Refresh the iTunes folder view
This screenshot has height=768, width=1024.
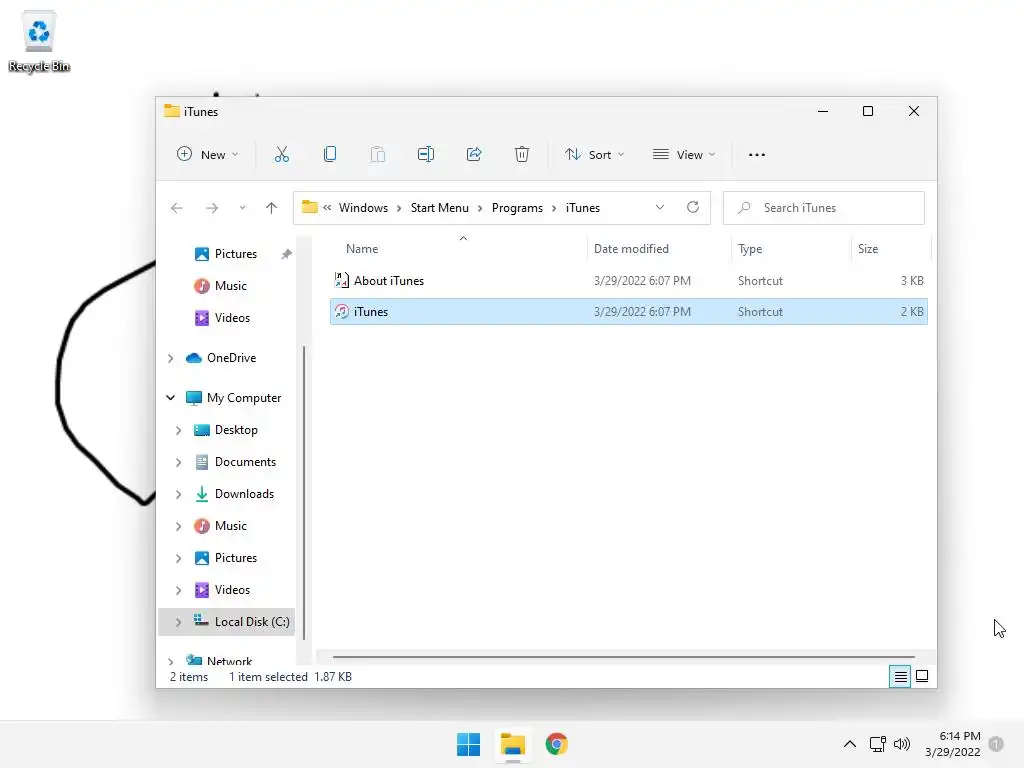[x=693, y=207]
